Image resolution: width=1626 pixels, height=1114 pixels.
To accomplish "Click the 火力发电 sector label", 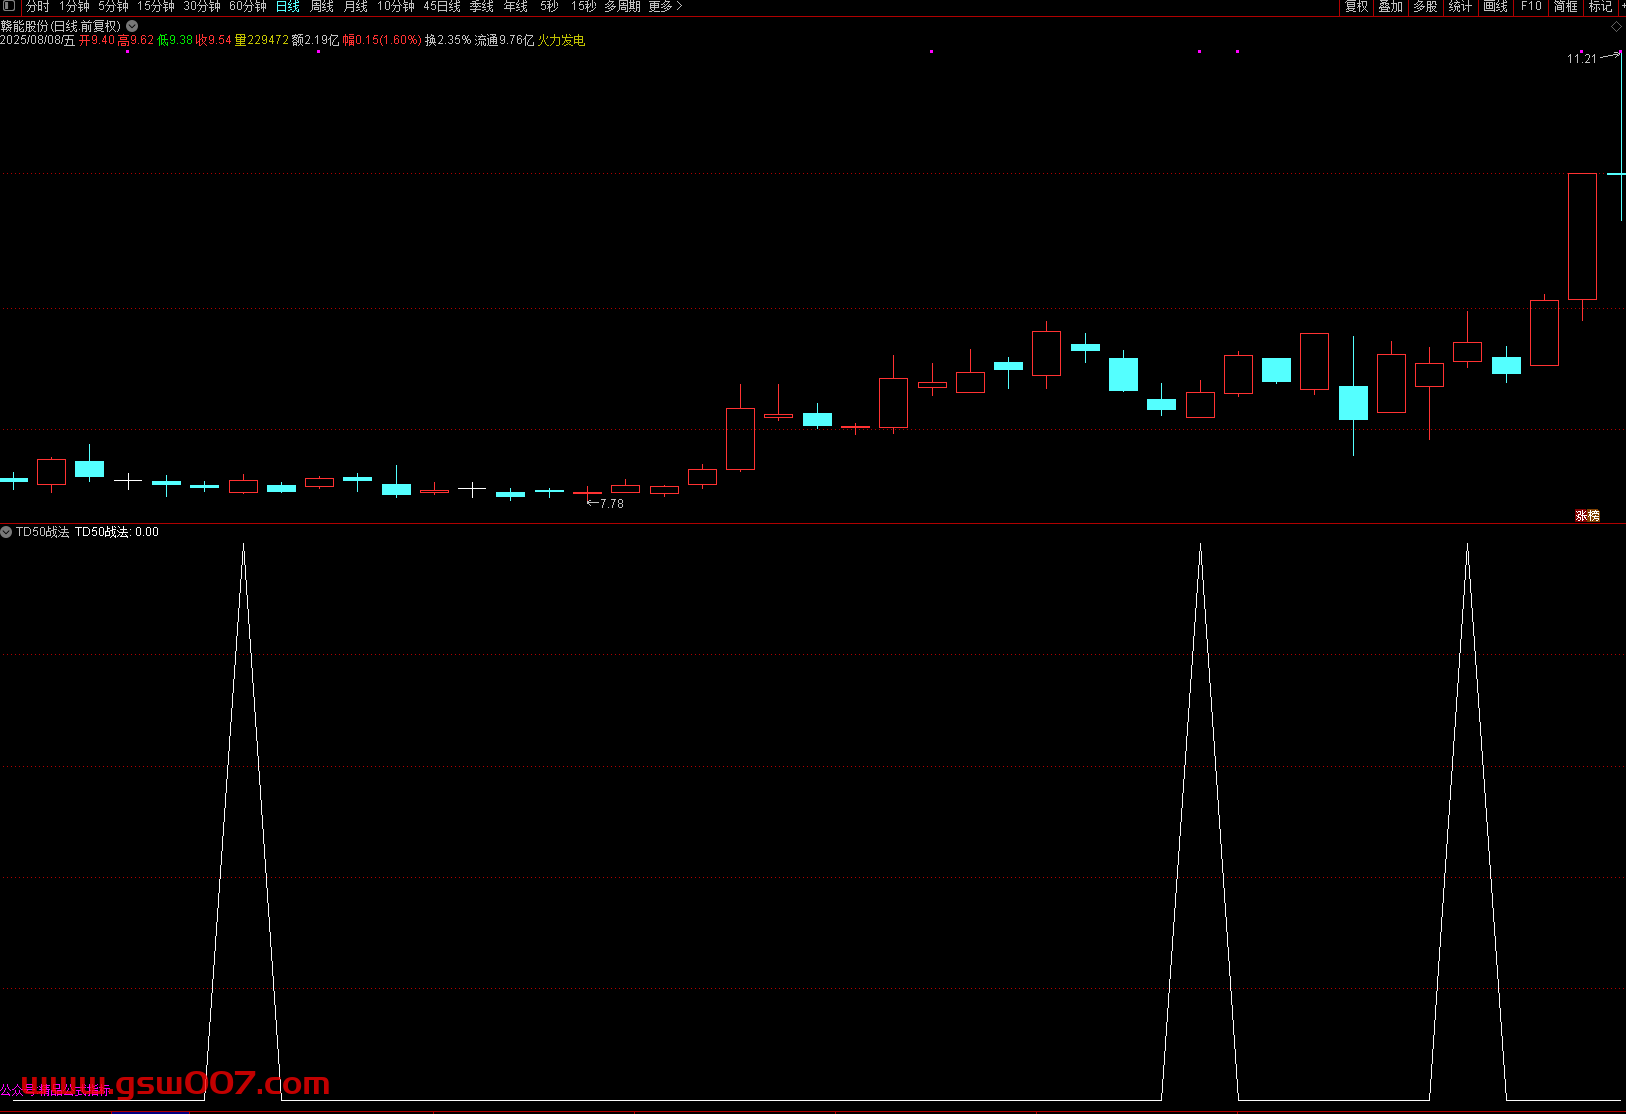I will tap(561, 41).
